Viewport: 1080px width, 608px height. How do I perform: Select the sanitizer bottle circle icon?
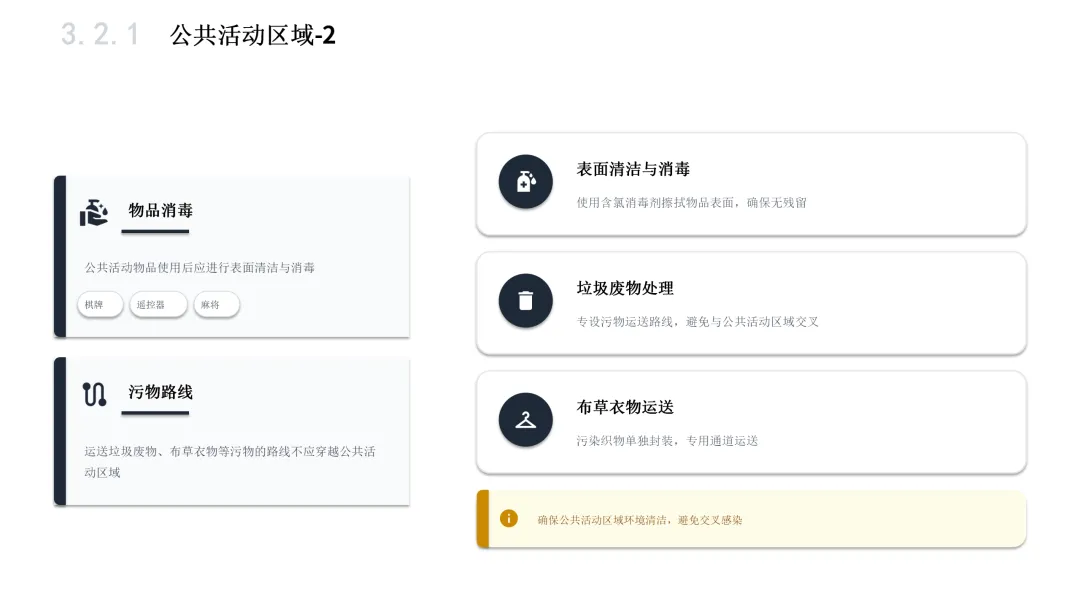[x=526, y=182]
